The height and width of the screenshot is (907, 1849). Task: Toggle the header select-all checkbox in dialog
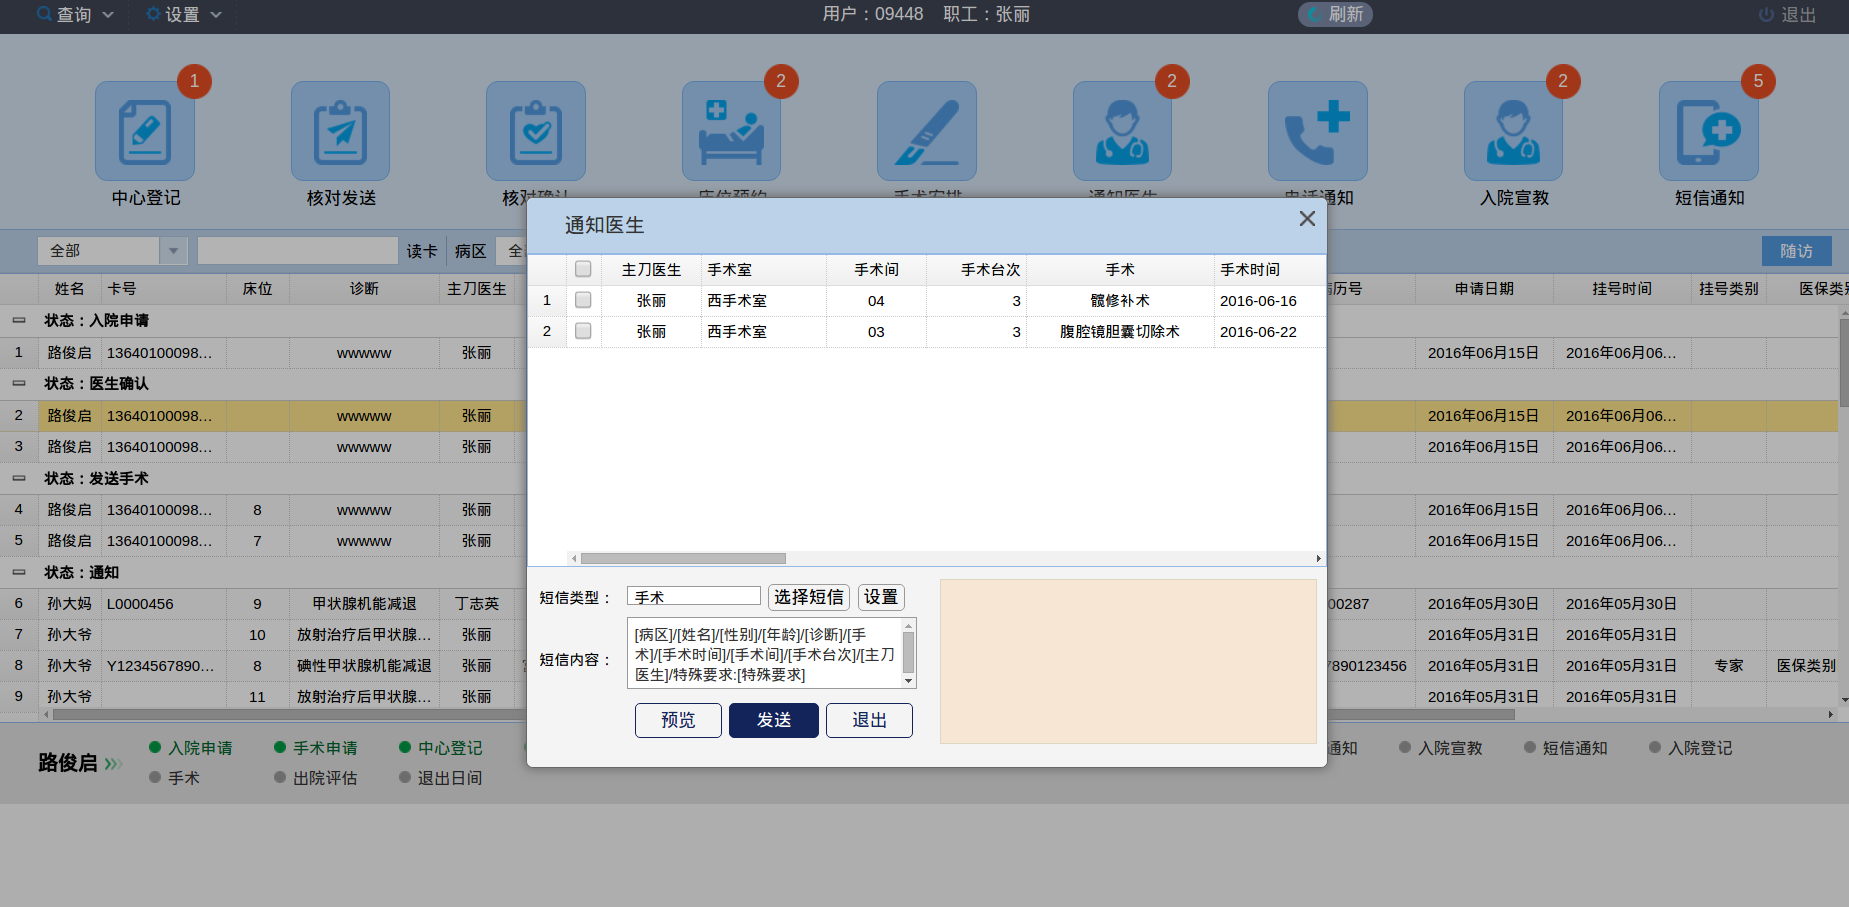click(583, 269)
